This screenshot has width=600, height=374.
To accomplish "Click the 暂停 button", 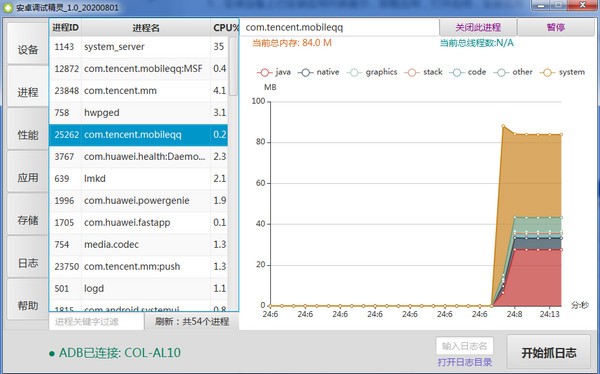I will coord(556,27).
